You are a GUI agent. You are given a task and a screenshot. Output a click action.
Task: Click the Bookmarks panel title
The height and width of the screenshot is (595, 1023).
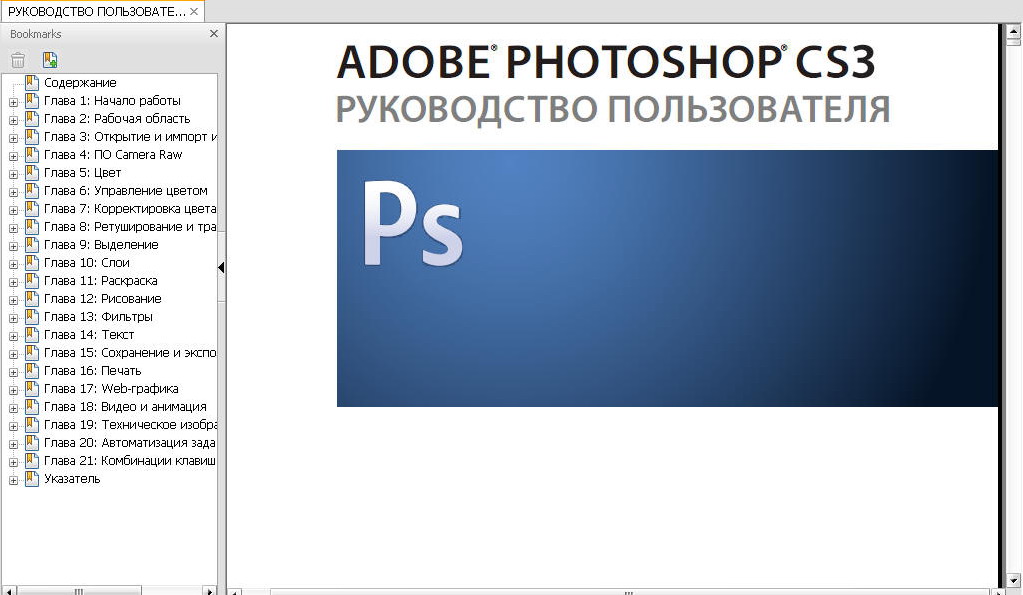click(x=36, y=34)
